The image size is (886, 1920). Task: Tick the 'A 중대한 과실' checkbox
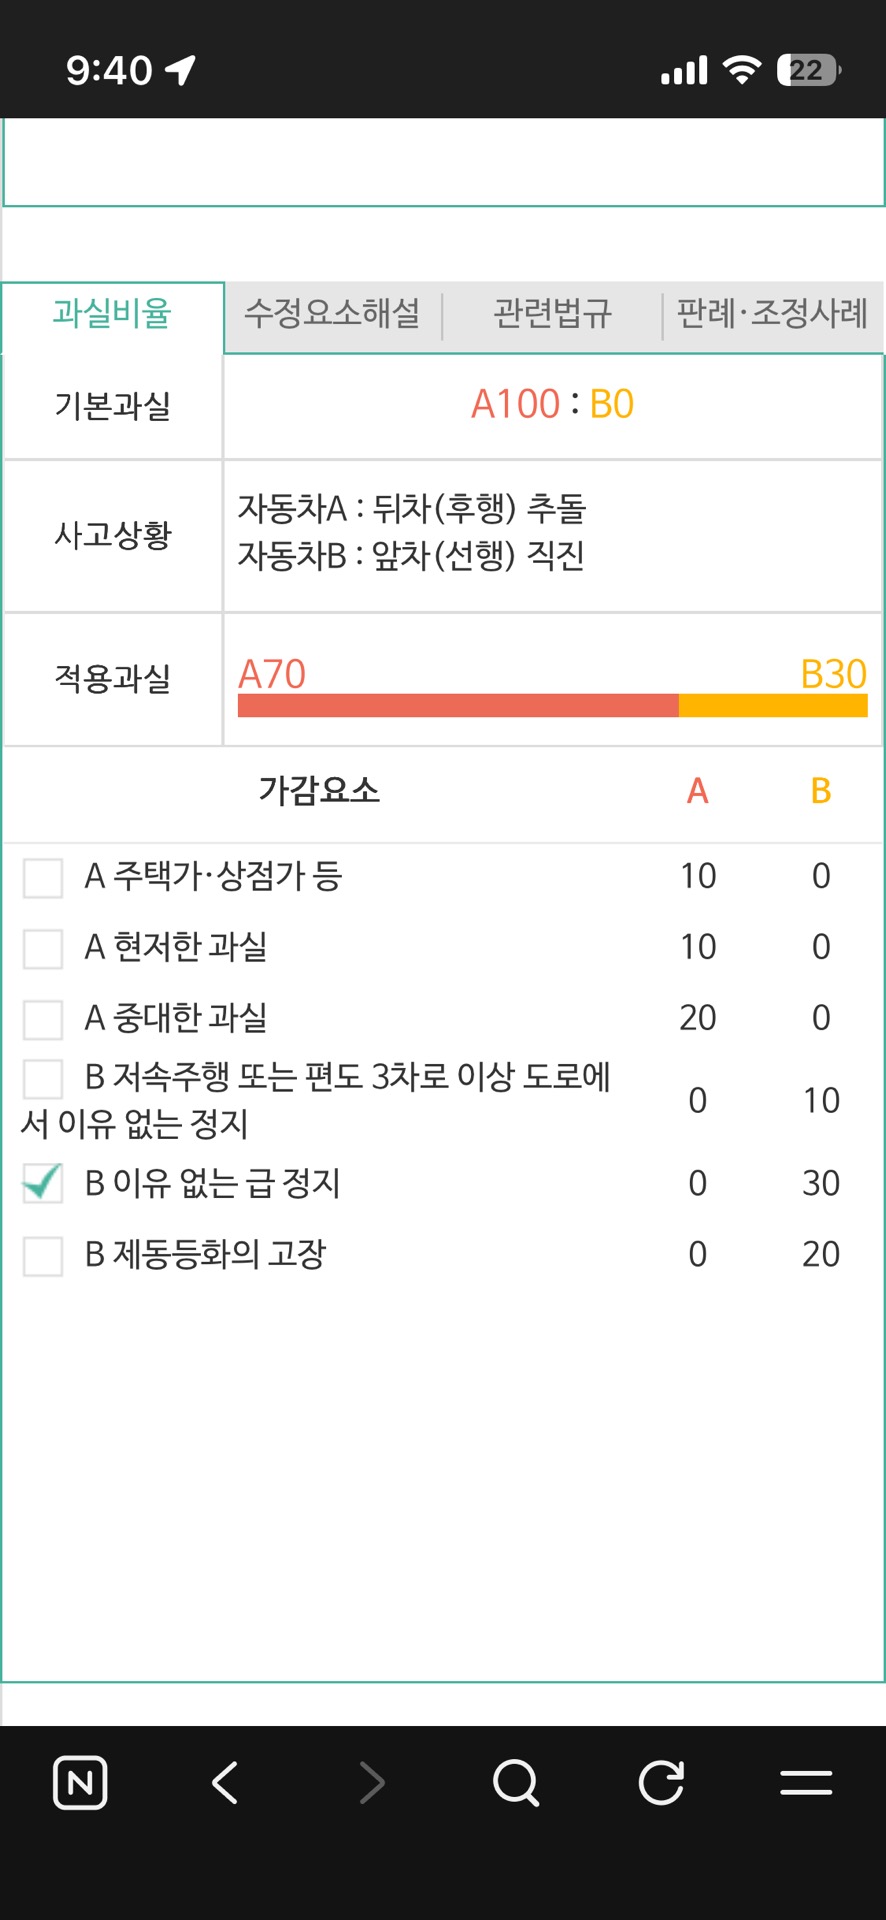click(43, 1019)
